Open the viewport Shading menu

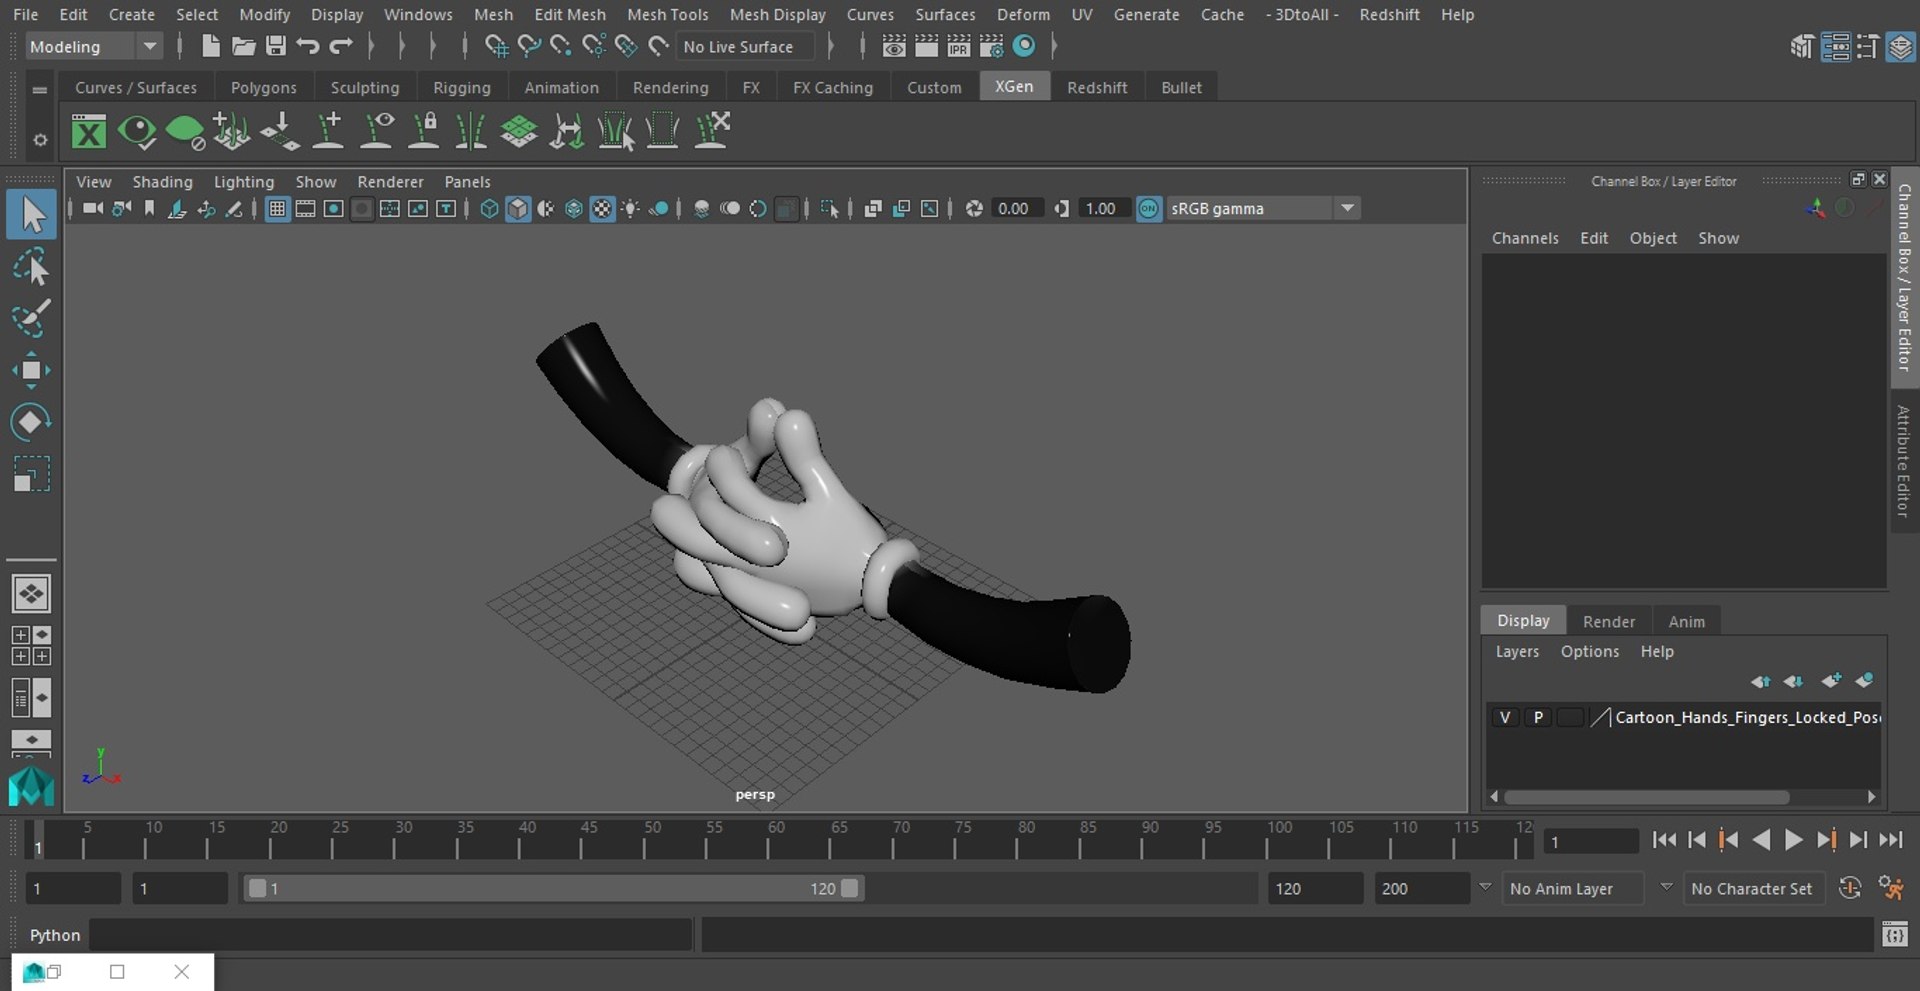point(162,181)
